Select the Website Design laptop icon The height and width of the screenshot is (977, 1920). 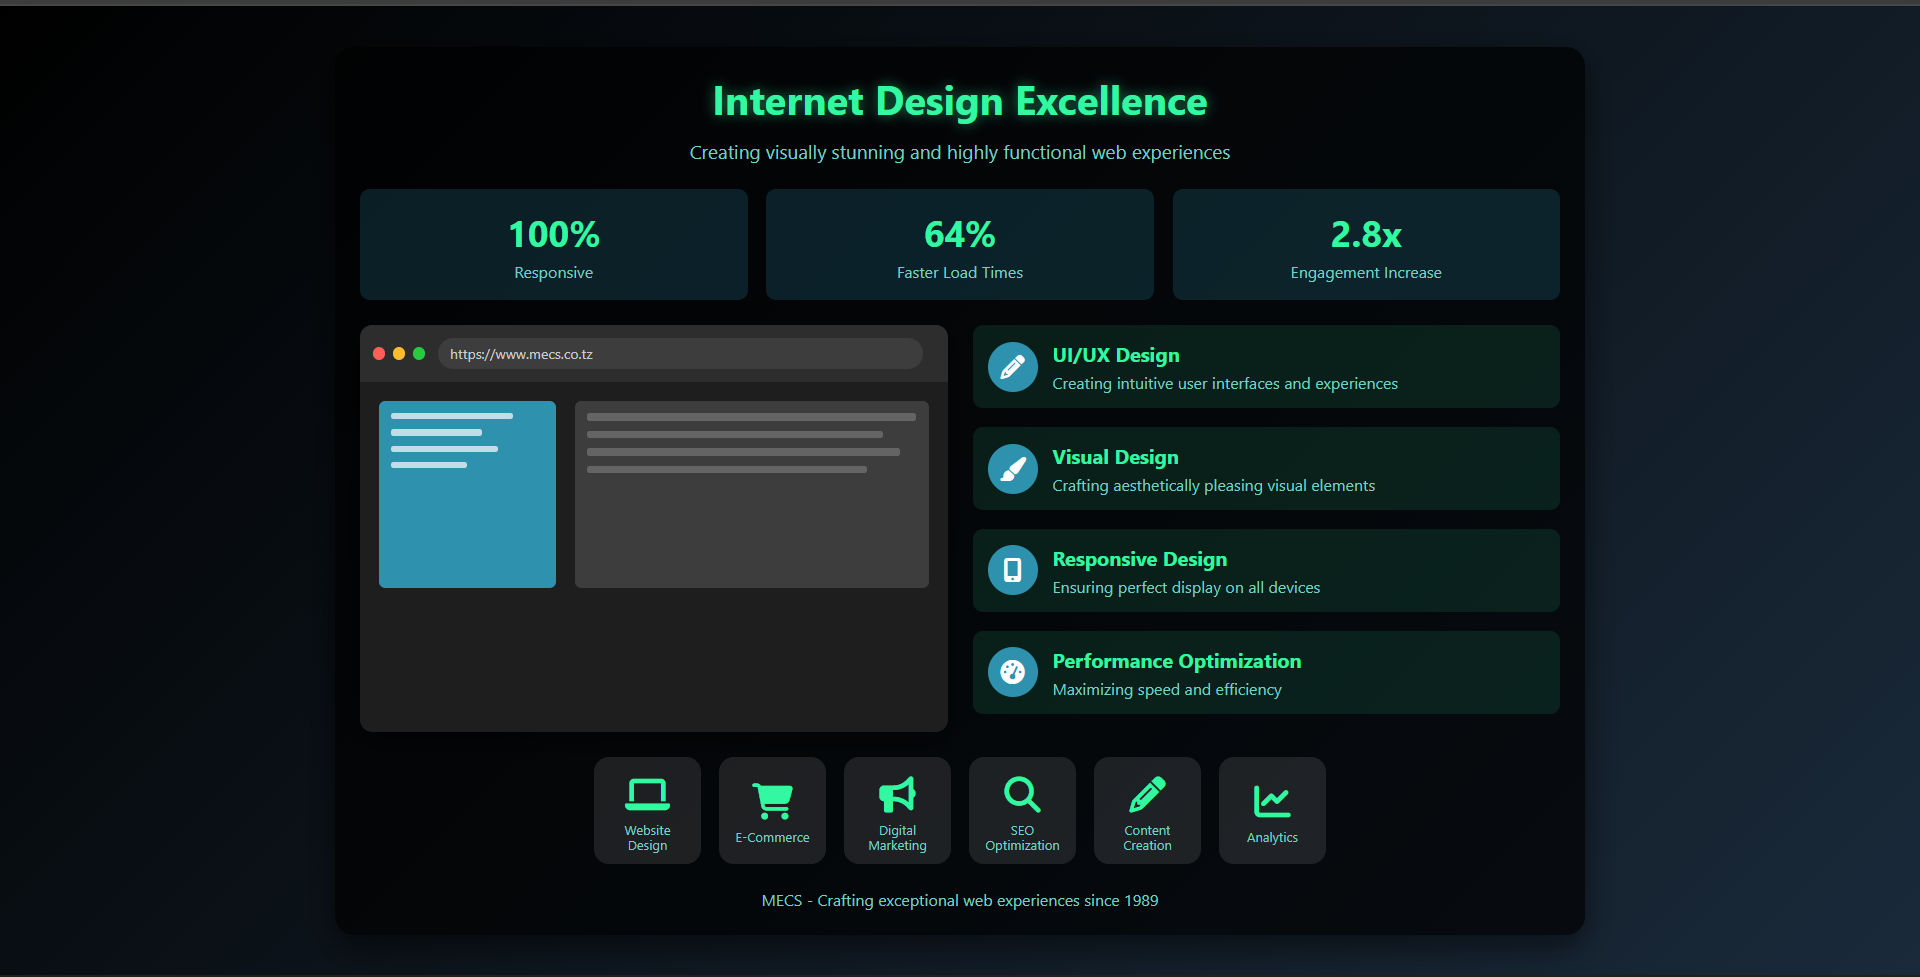click(x=647, y=794)
